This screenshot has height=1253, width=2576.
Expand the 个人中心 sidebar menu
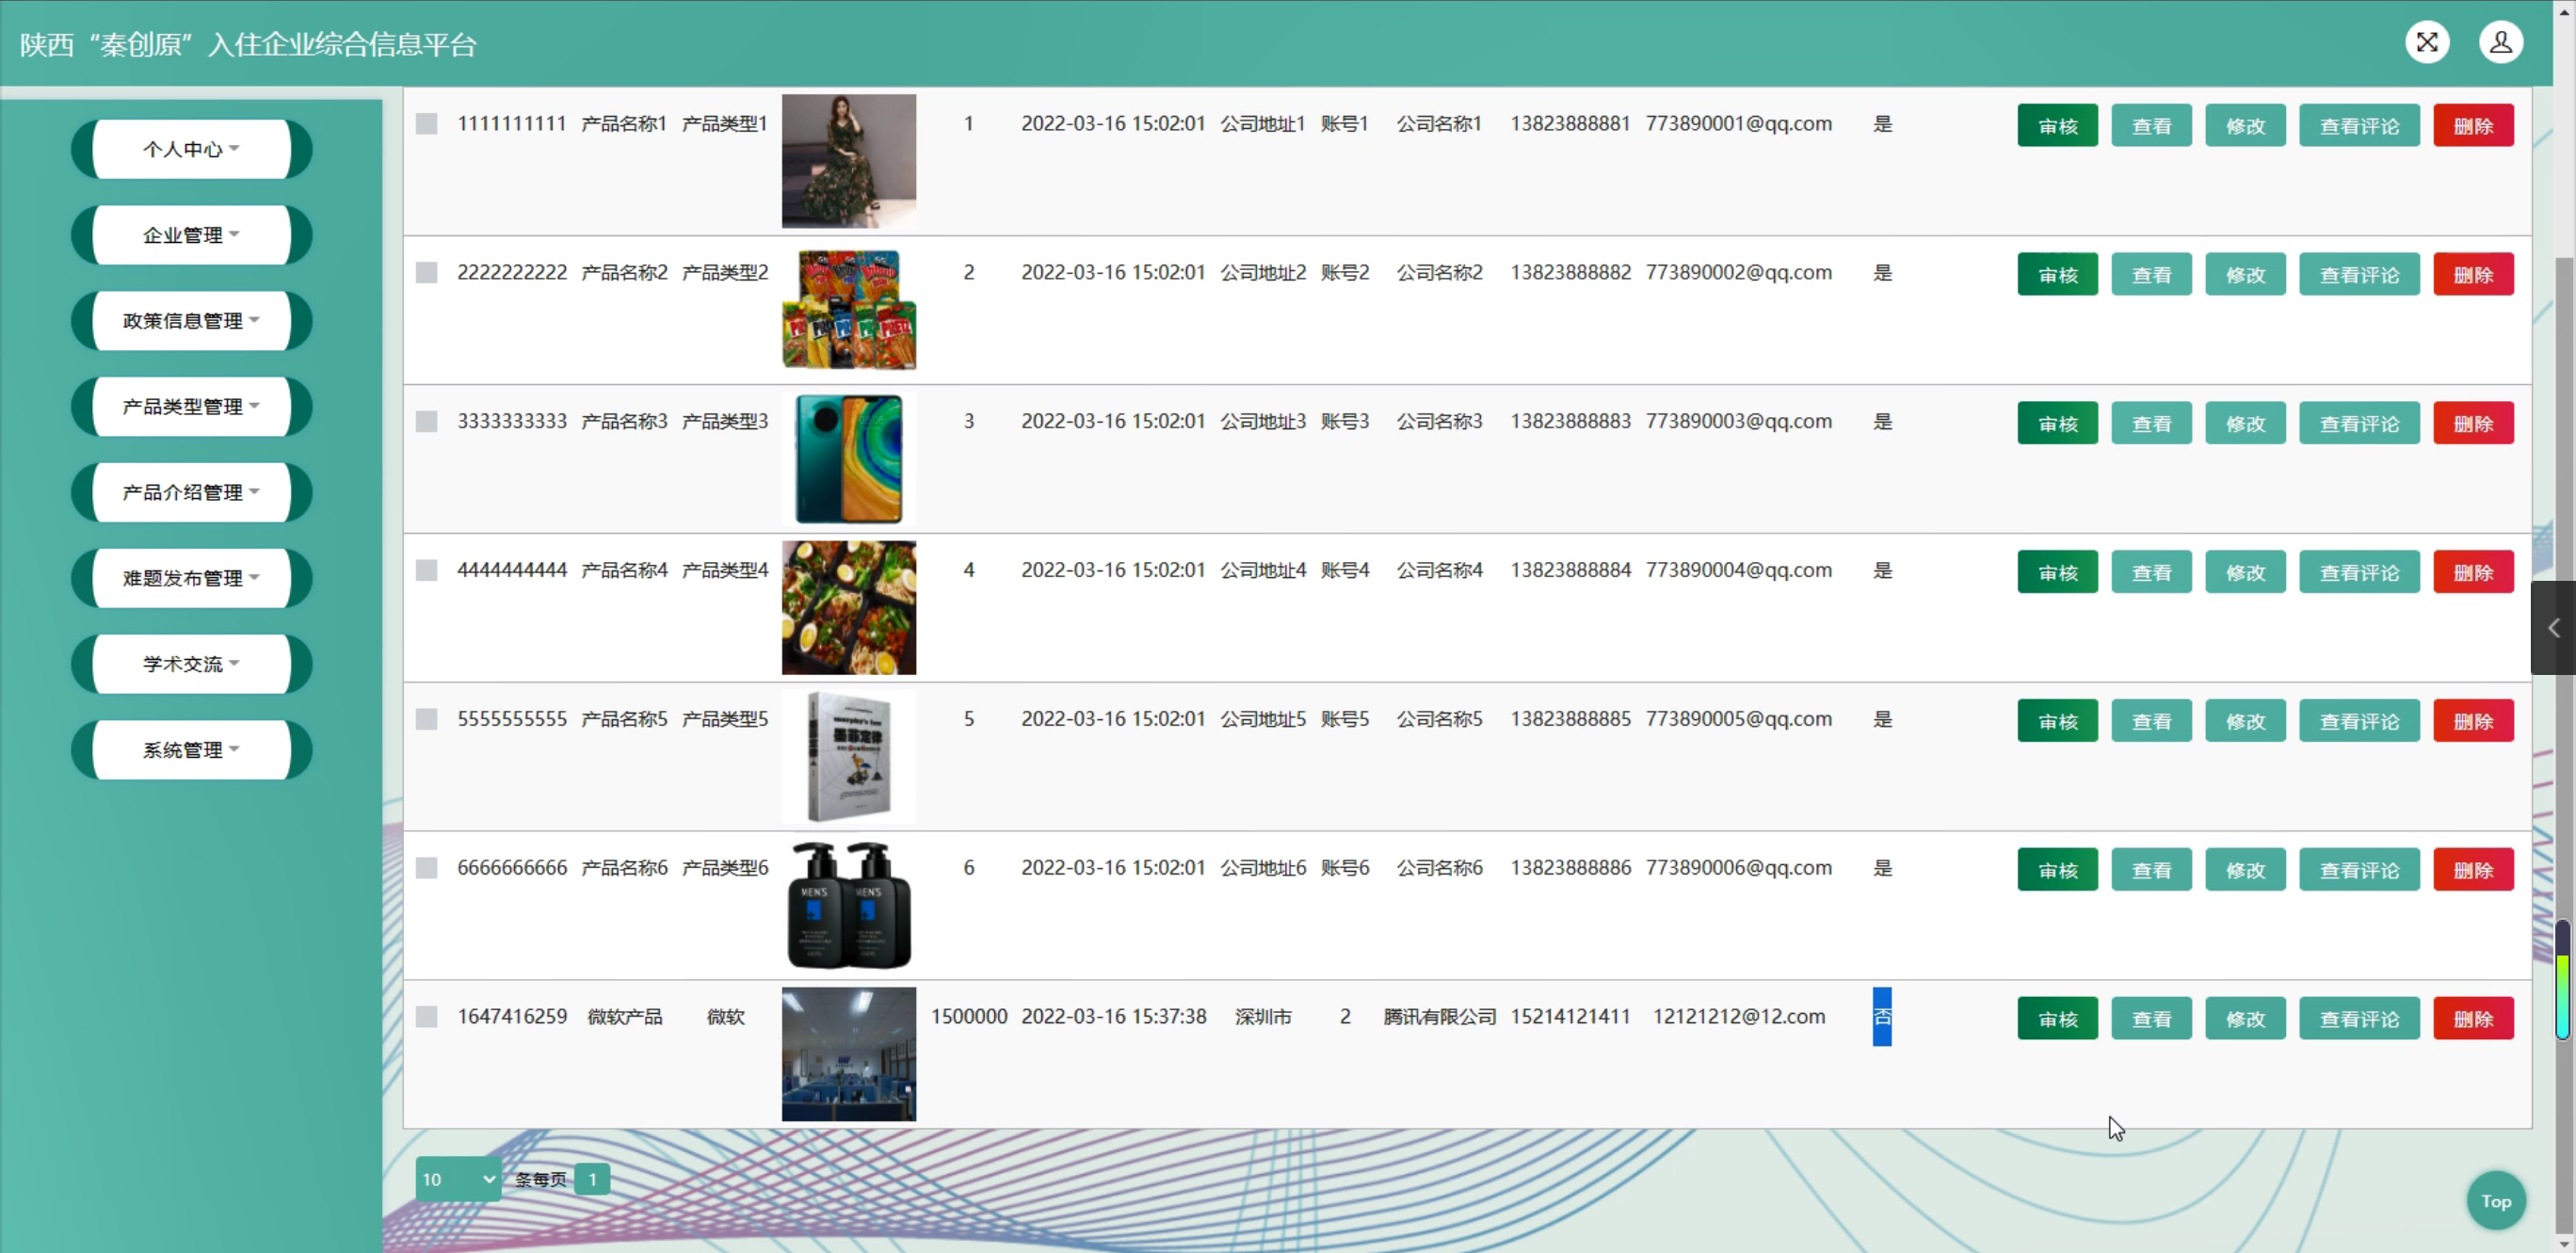coord(191,149)
